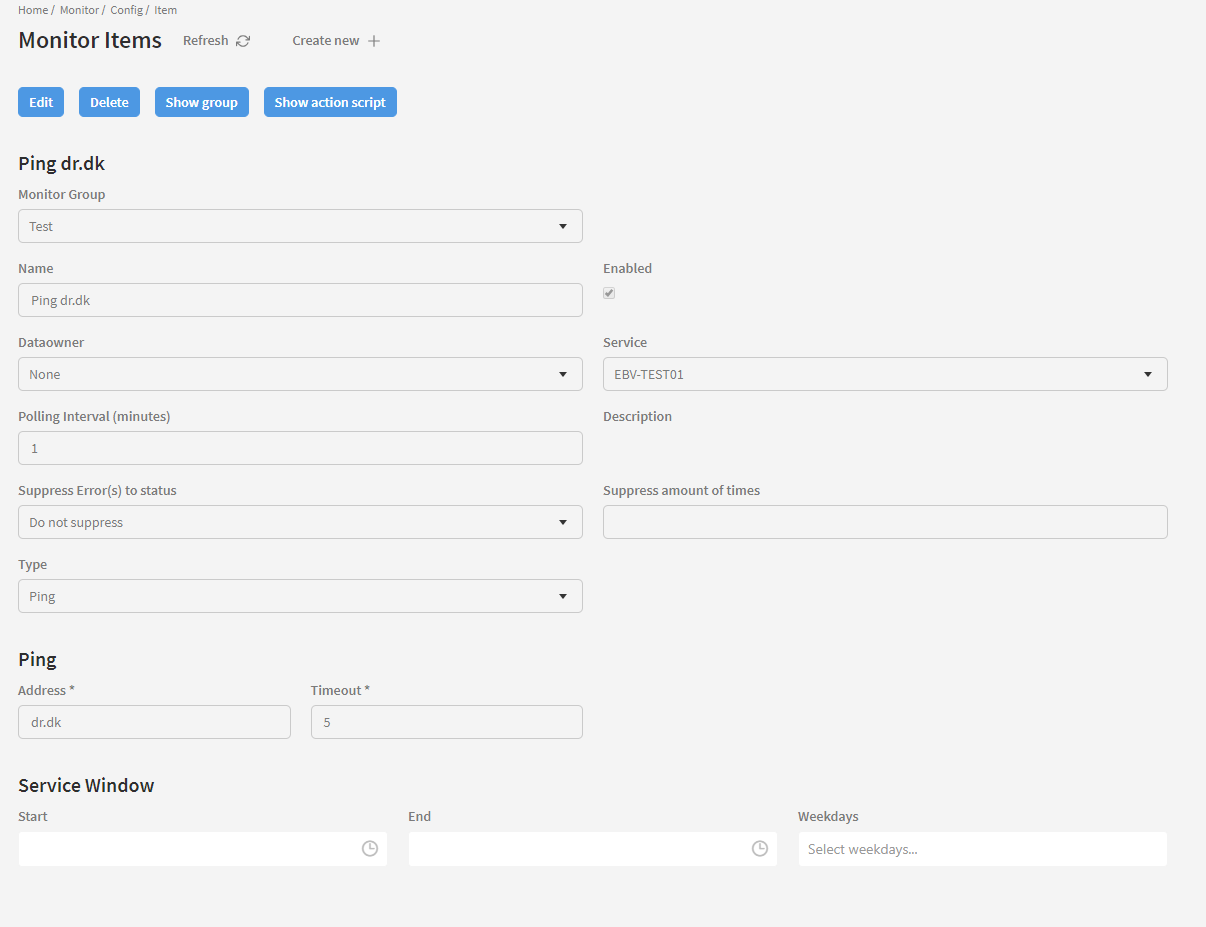
Task: Click the Show group button
Action: click(201, 102)
